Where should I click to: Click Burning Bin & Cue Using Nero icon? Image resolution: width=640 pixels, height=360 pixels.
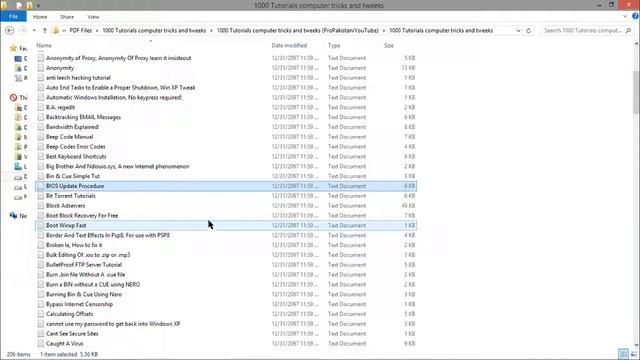click(x=40, y=294)
